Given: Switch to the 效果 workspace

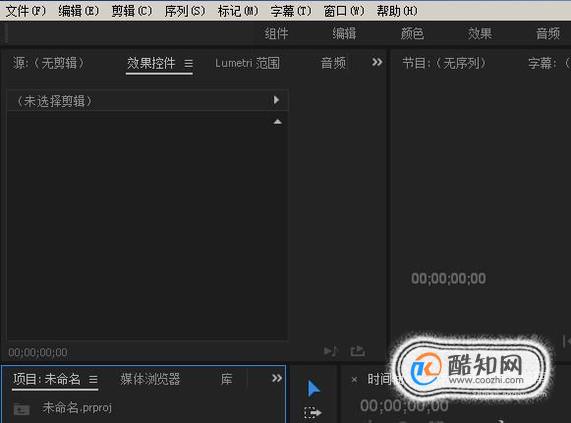Looking at the screenshot, I should click(480, 33).
